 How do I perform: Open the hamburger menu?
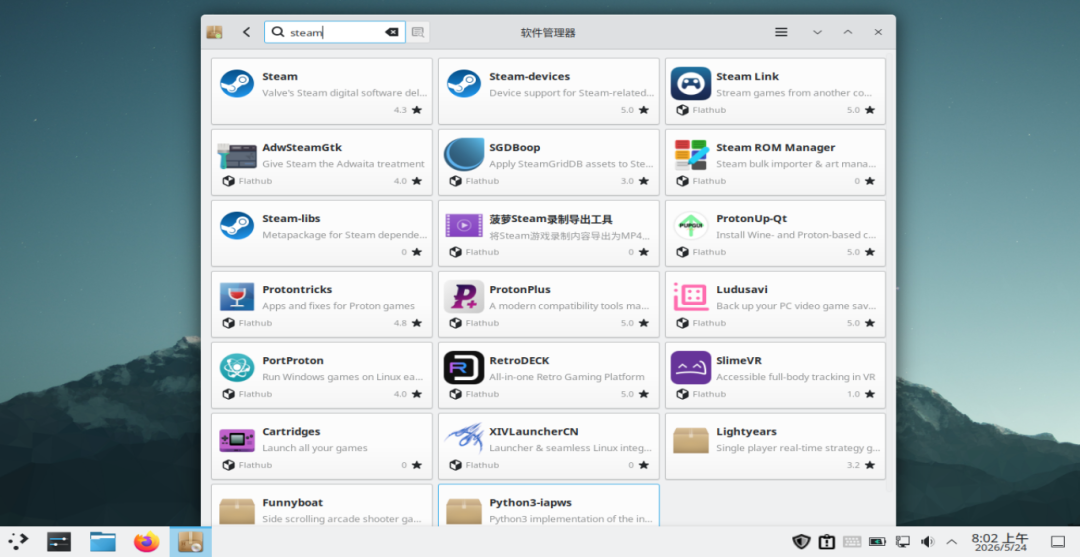pyautogui.click(x=781, y=32)
